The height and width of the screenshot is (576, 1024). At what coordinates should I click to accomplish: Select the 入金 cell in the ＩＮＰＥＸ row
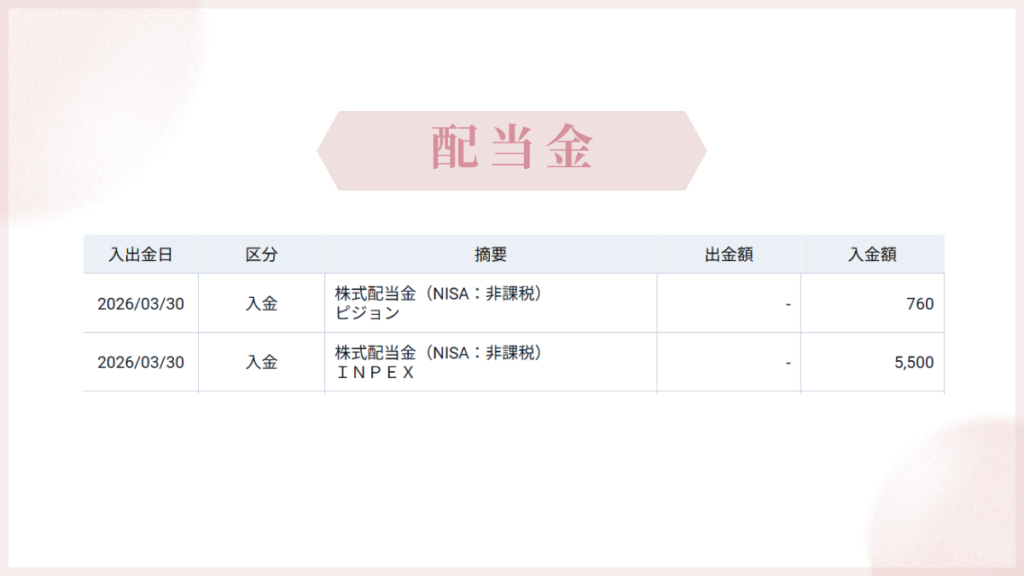pyautogui.click(x=261, y=362)
